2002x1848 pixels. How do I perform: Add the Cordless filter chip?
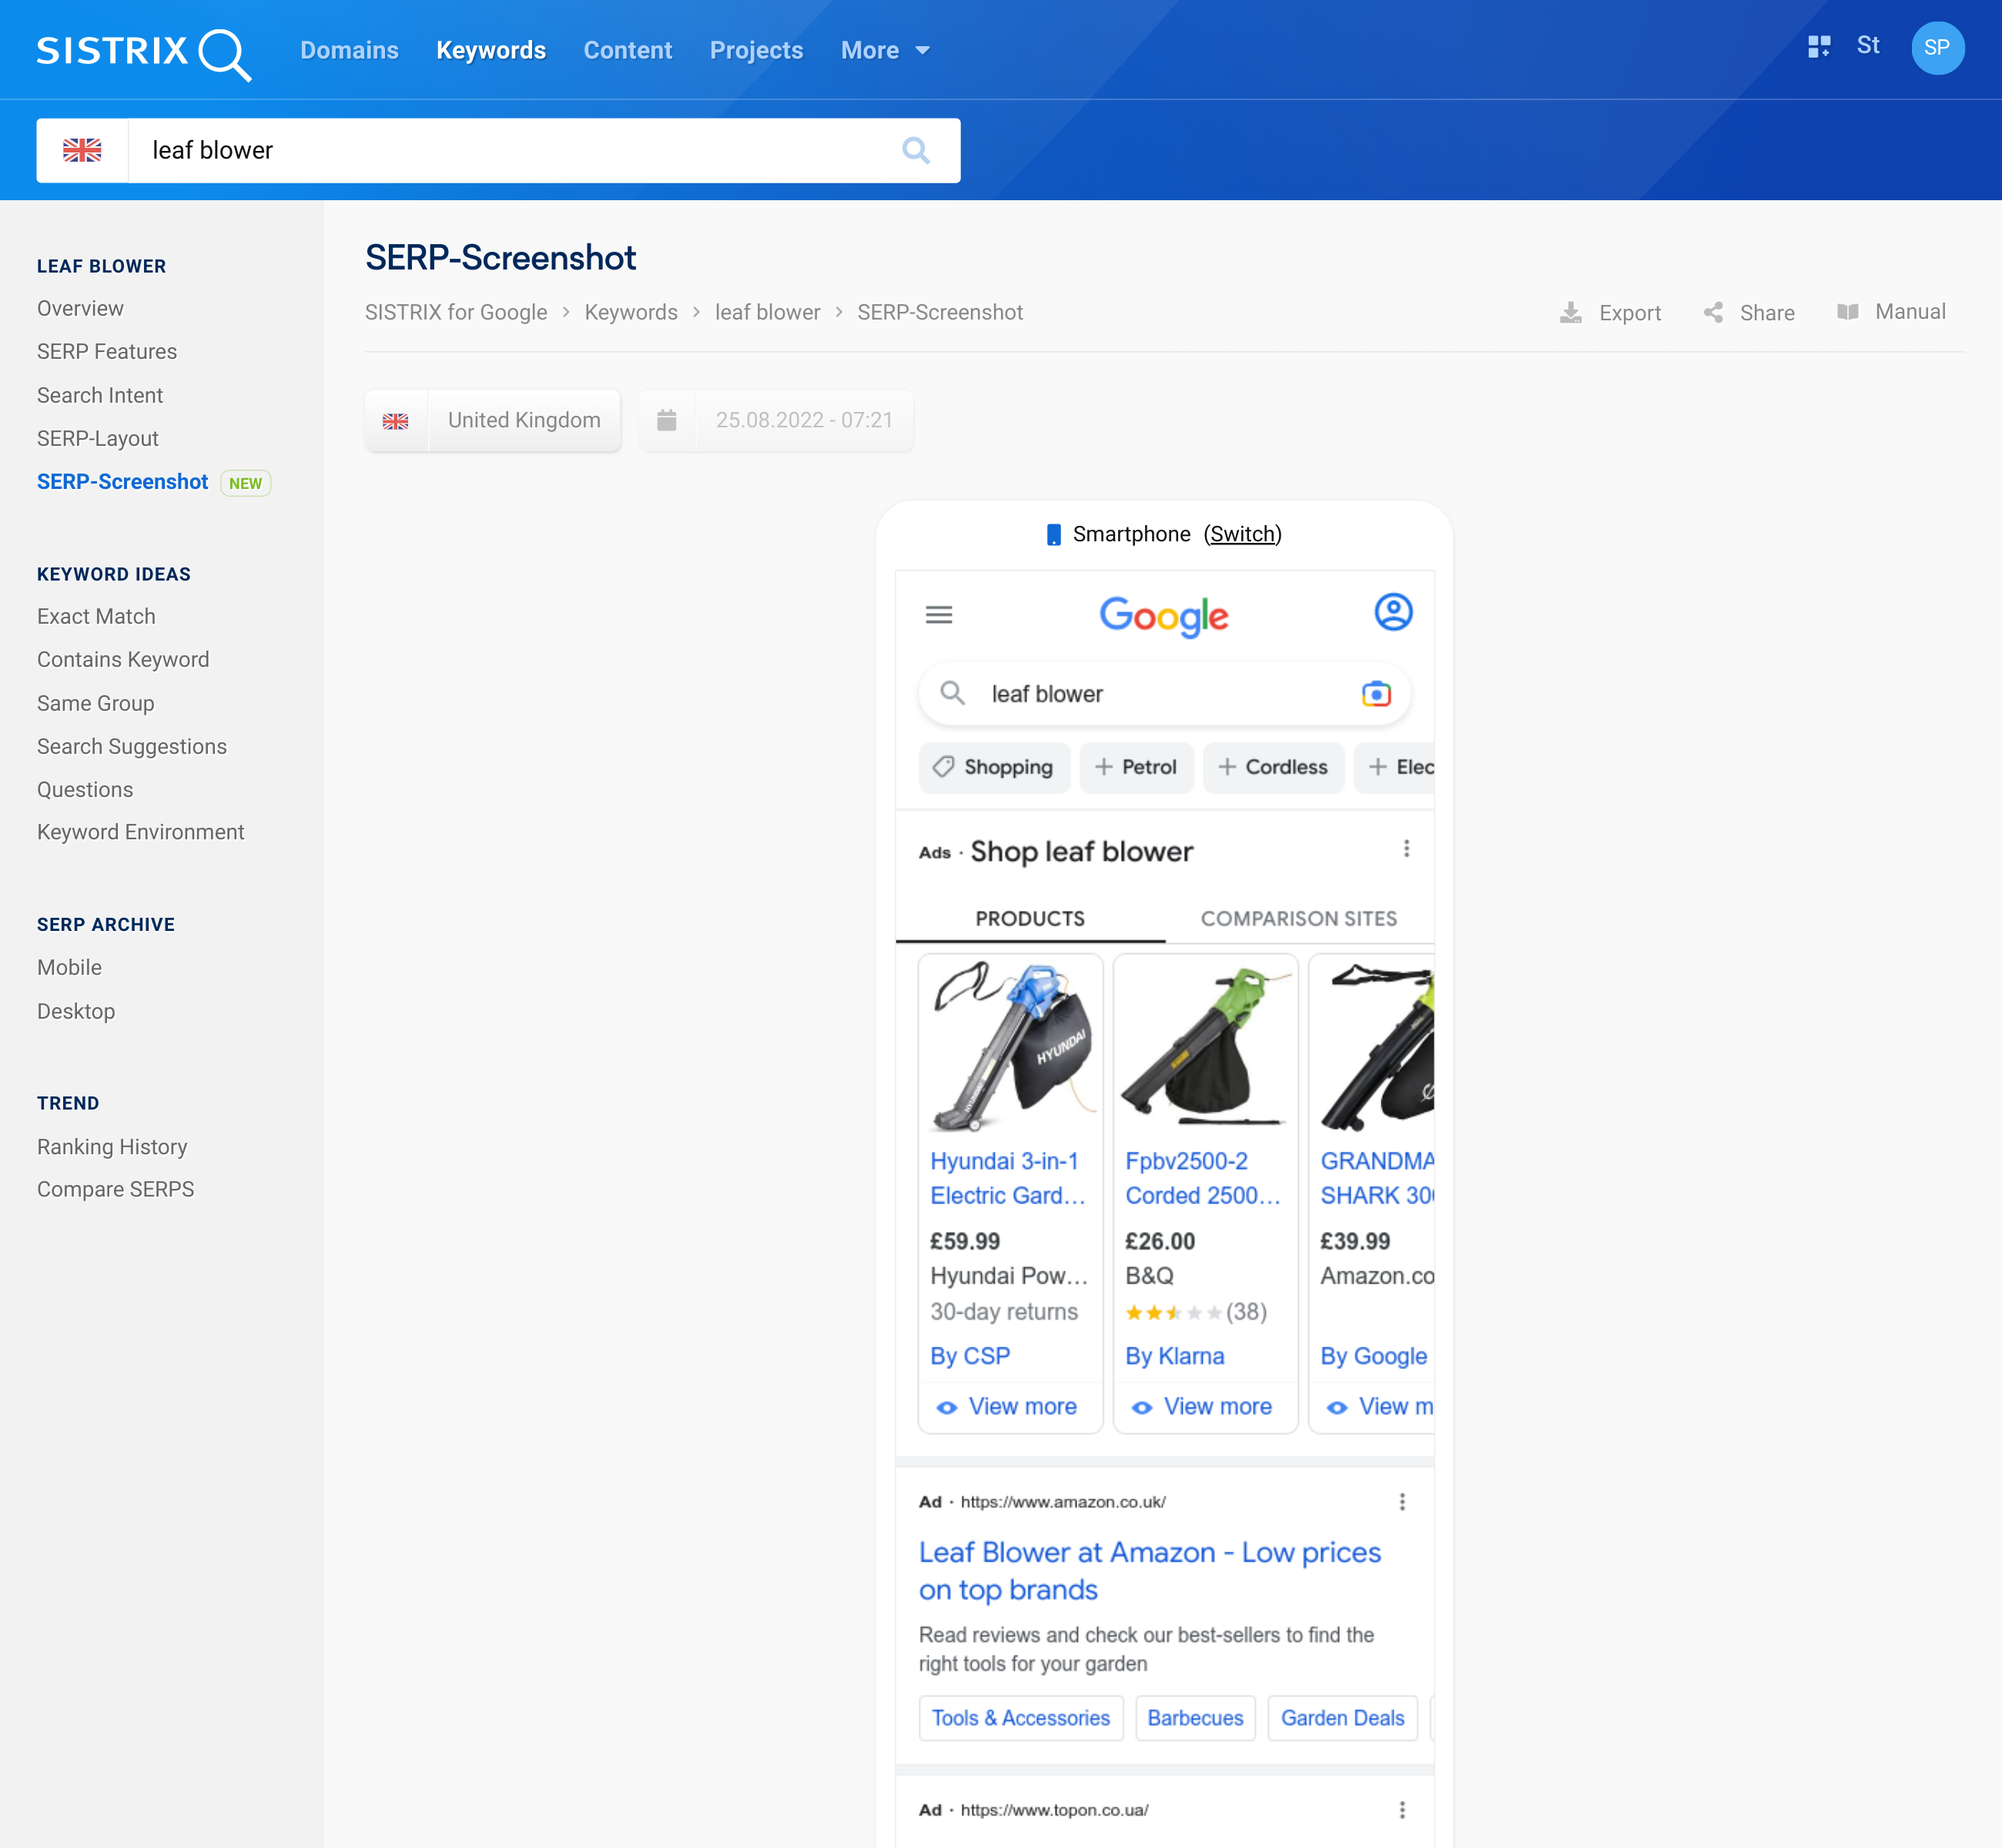tap(1273, 768)
